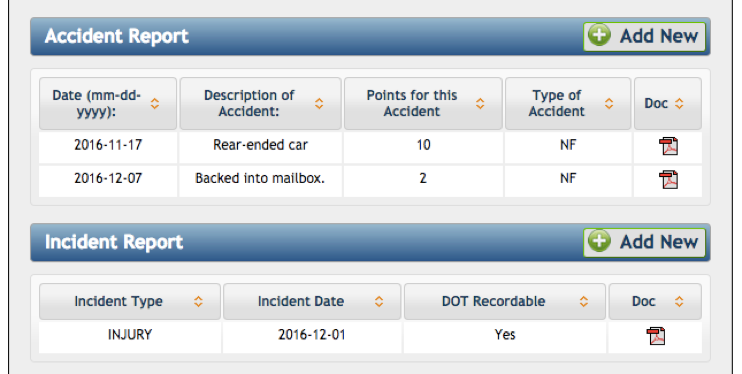
Task: Click the 2016-12-01 incident date cell
Action: (312, 335)
